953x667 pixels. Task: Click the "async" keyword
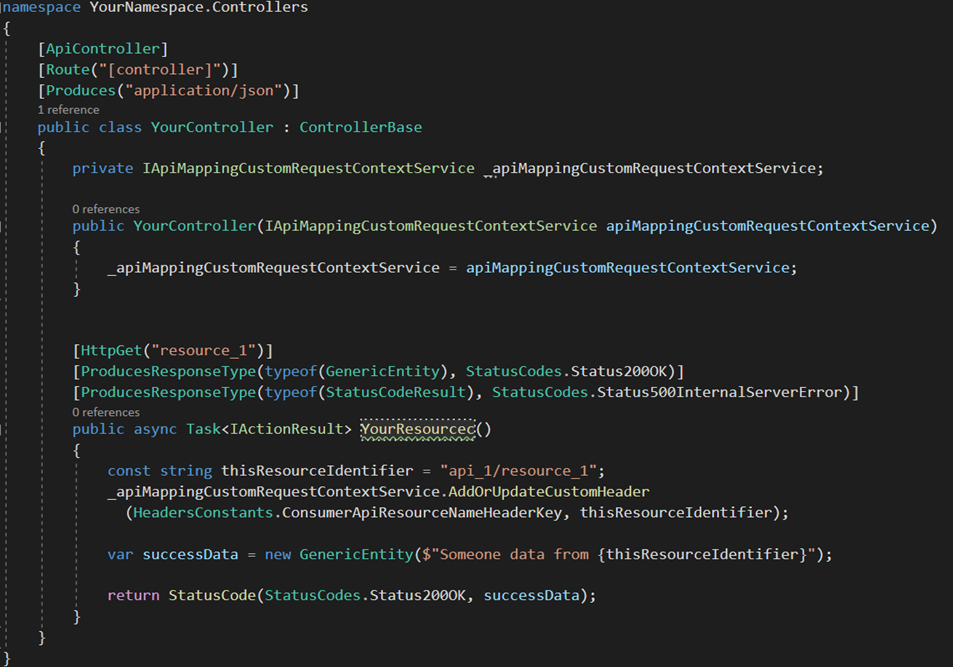coord(155,429)
